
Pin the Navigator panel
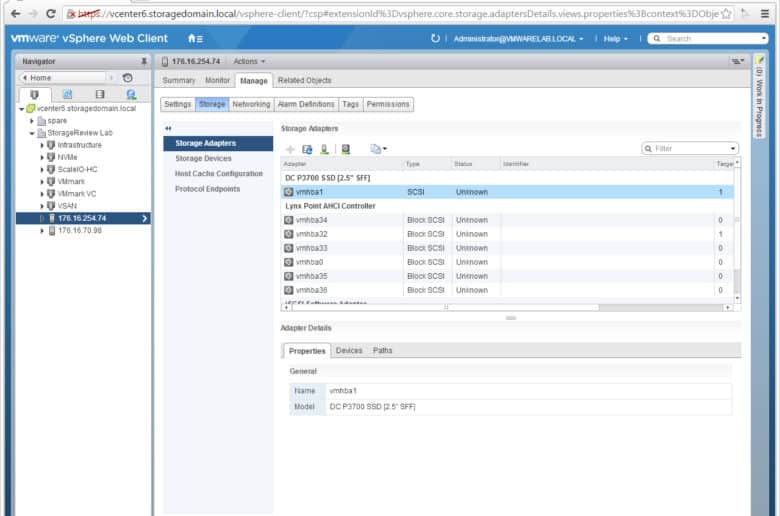(x=144, y=61)
